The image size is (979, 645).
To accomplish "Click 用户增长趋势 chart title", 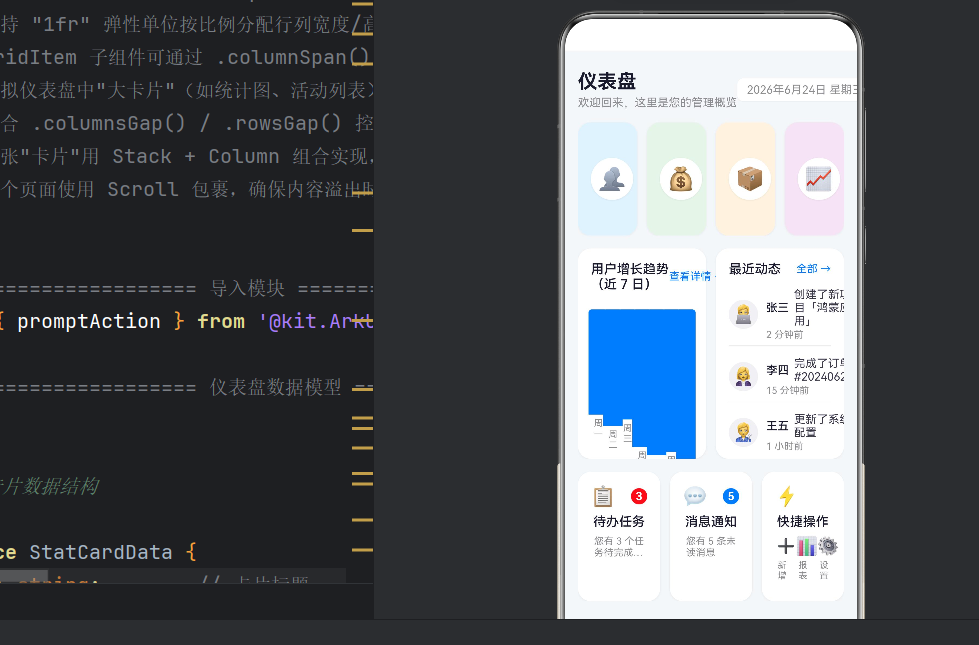I will tap(629, 276).
